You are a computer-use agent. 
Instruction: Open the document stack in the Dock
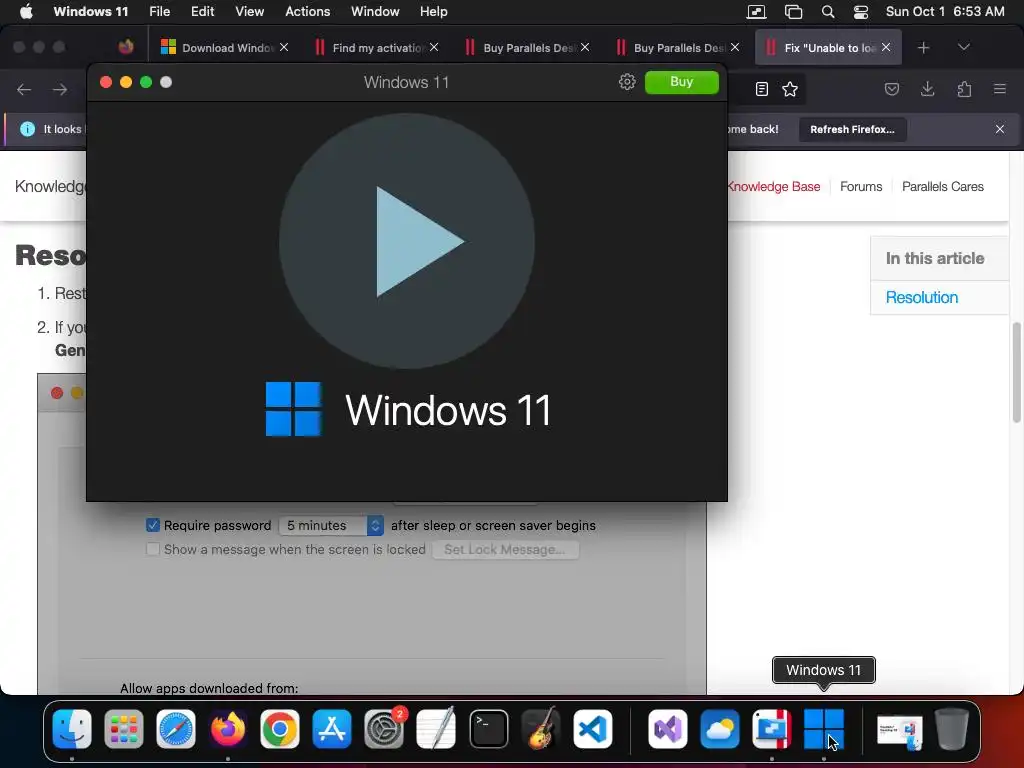[x=899, y=730]
